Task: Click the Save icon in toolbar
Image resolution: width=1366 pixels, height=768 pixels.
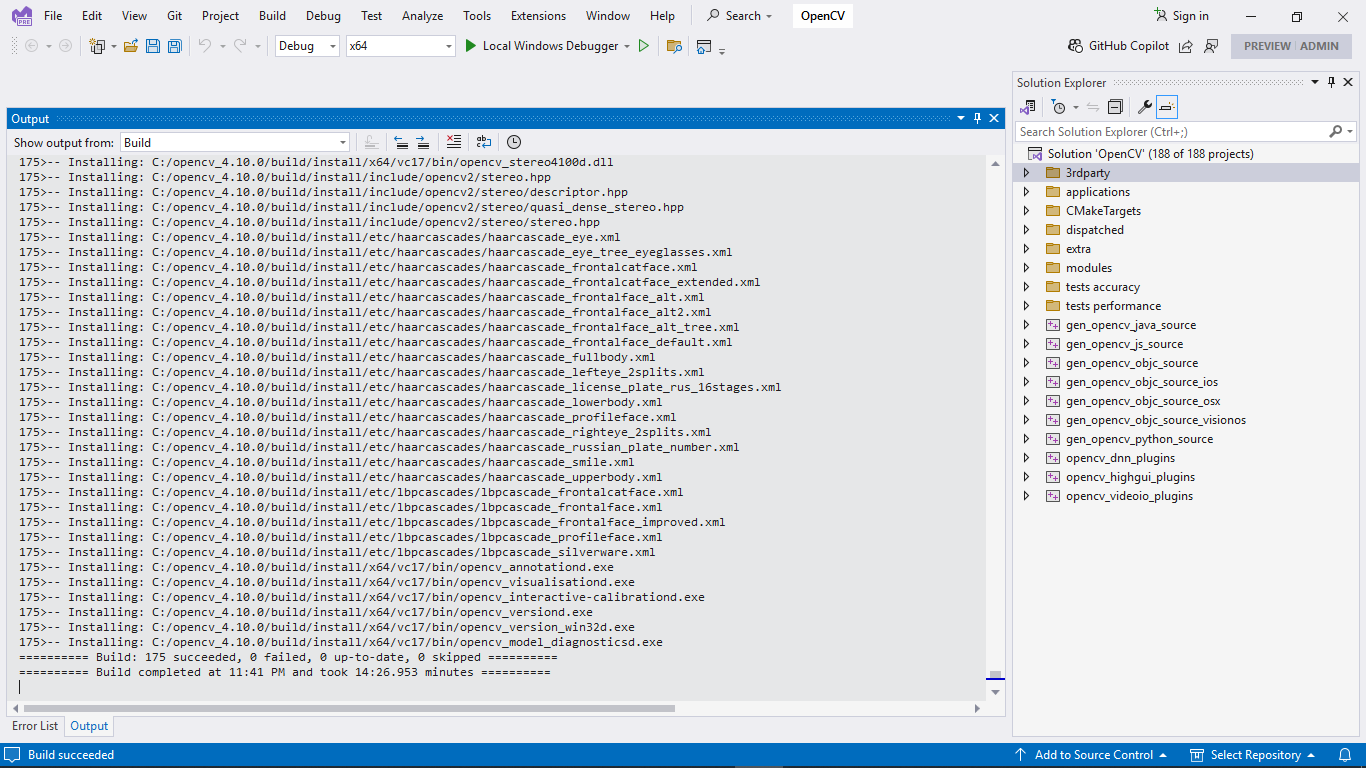Action: (153, 46)
